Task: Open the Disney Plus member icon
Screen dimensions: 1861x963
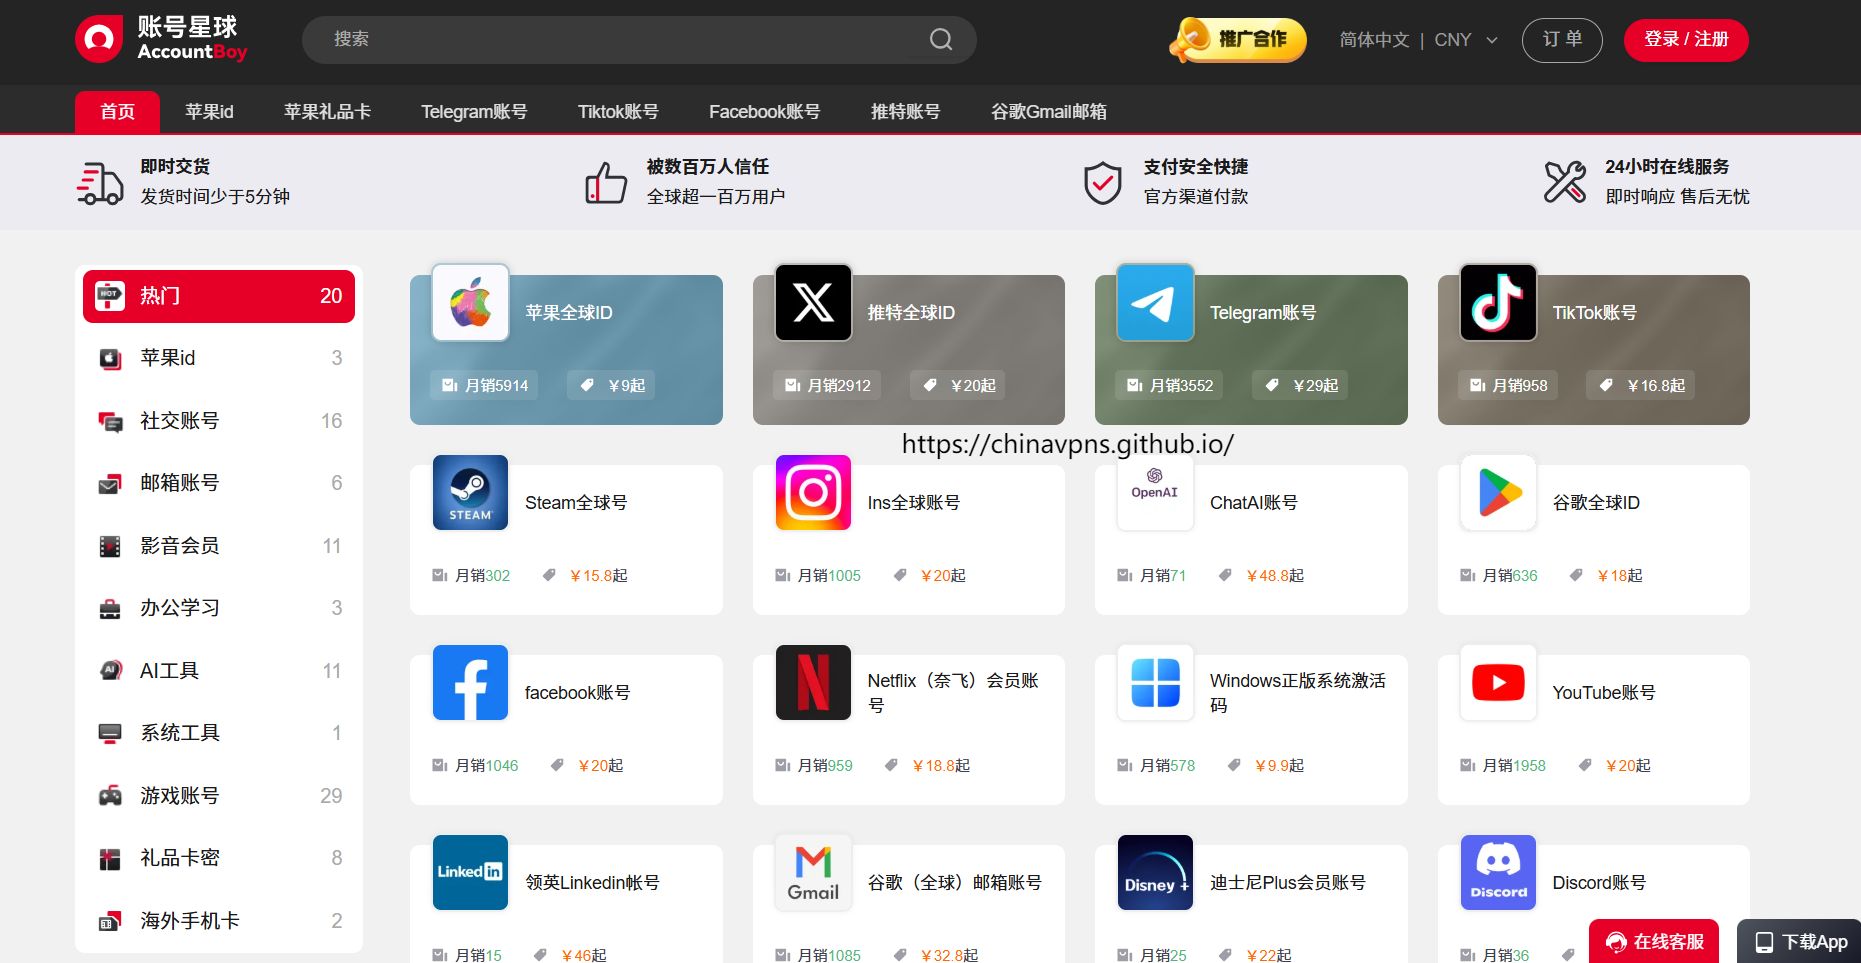Action: [1156, 872]
